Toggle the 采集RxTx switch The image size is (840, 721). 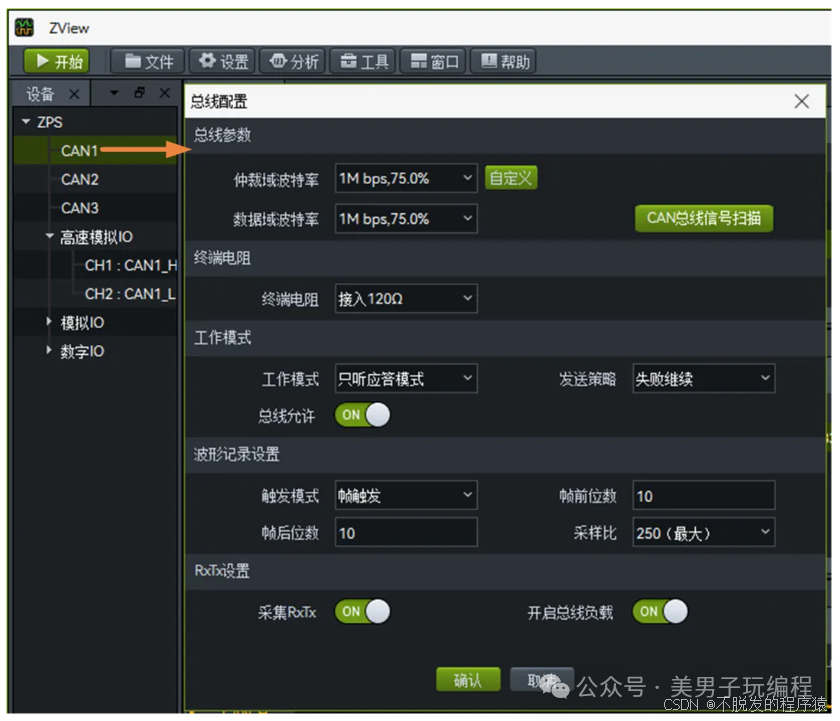coord(363,611)
